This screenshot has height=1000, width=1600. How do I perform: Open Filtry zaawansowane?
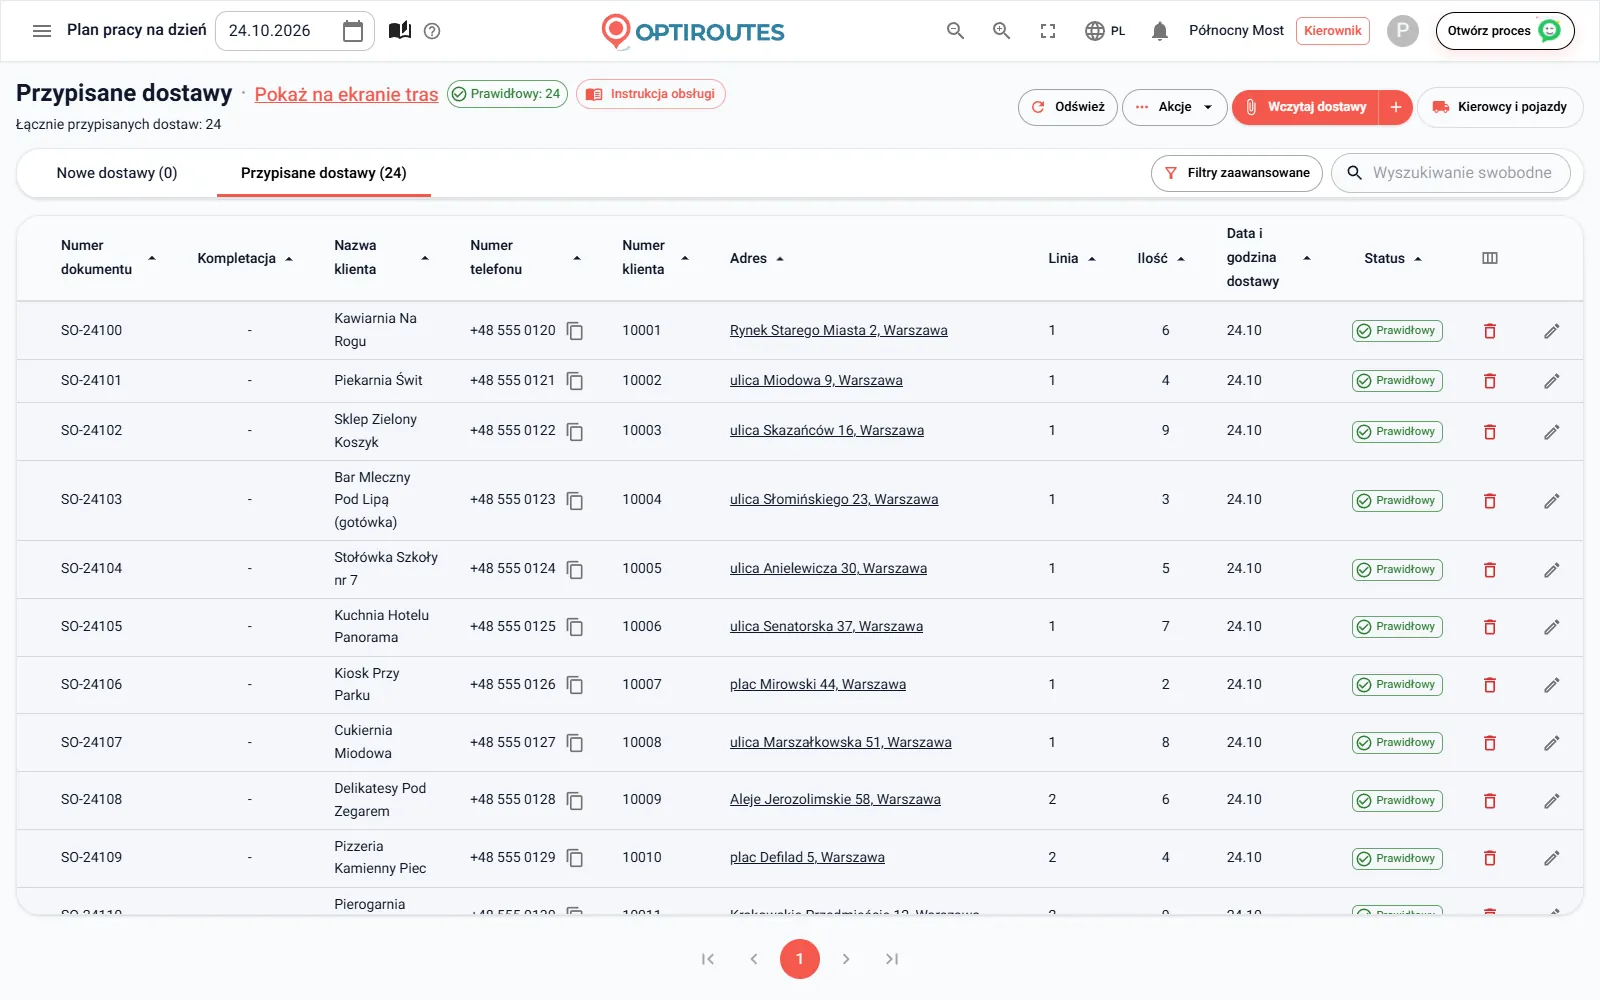(1237, 173)
